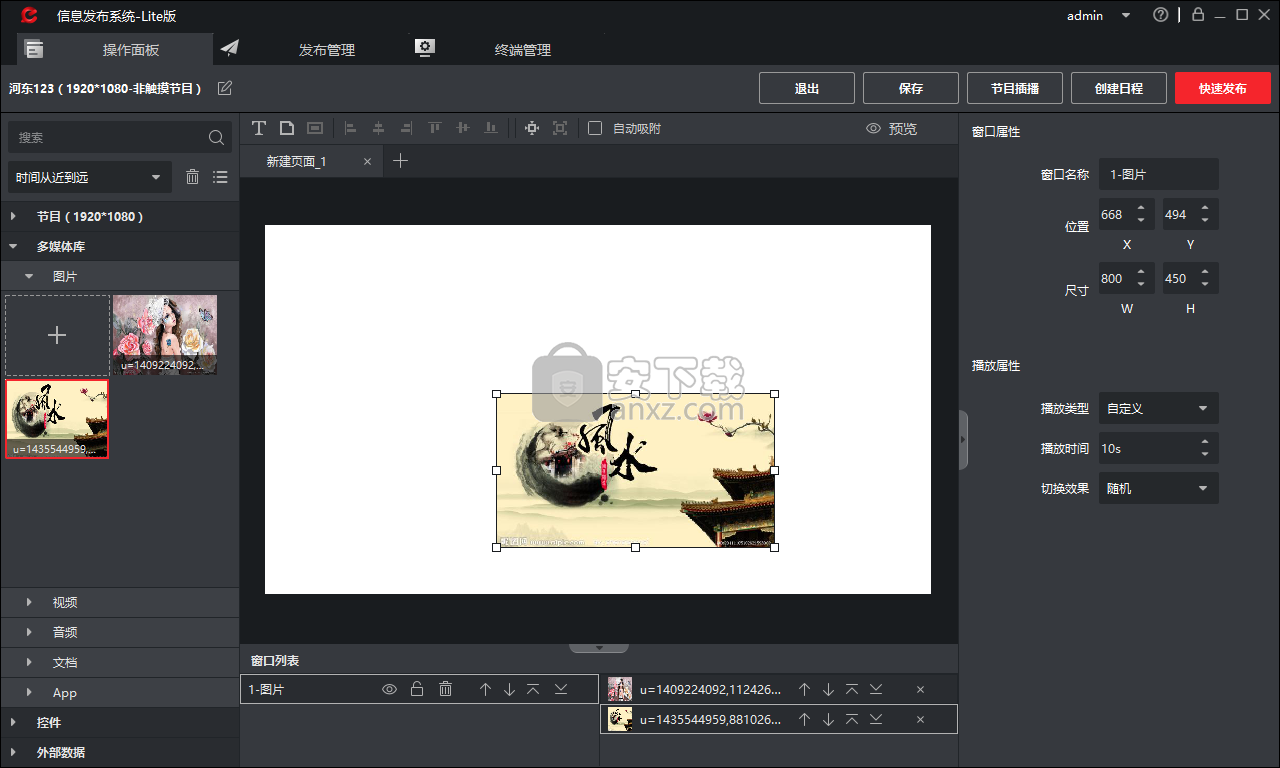
Task: Move u=1435544959 item to bottom
Action: 876,719
